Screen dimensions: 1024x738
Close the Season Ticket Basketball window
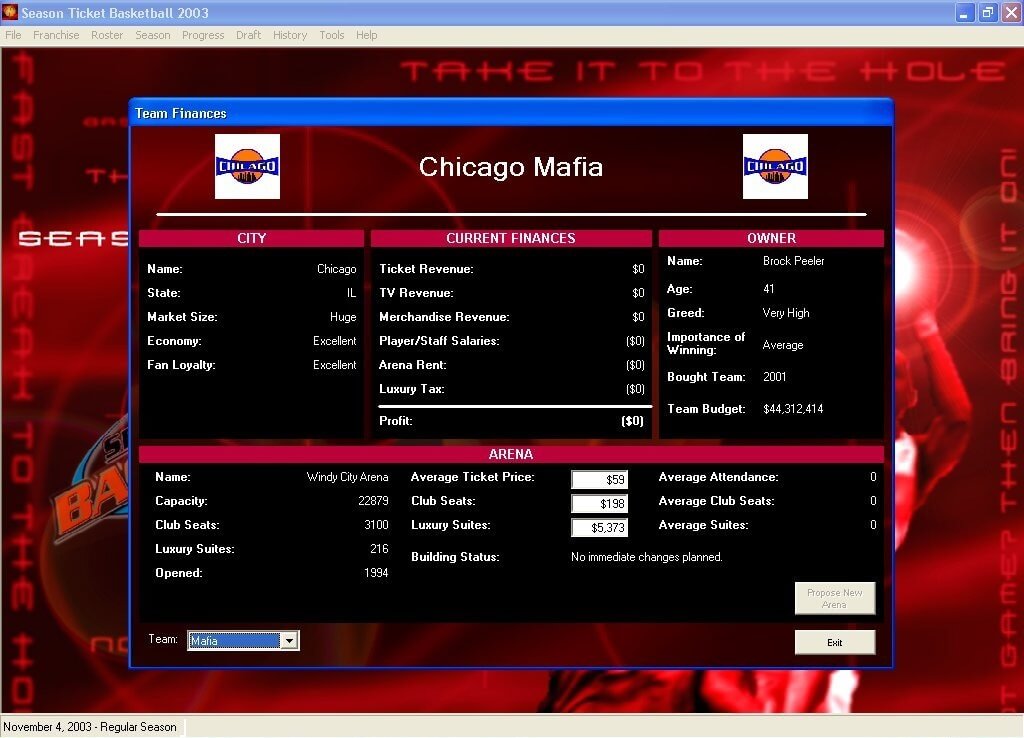(x=1012, y=13)
